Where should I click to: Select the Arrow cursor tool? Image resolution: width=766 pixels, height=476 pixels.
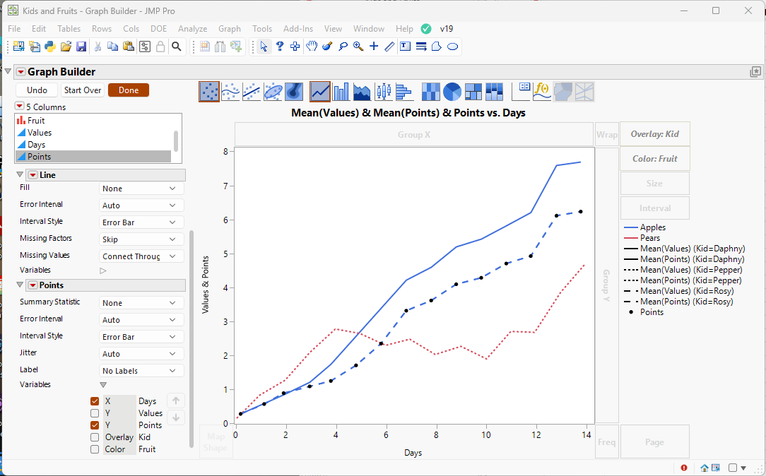(264, 46)
